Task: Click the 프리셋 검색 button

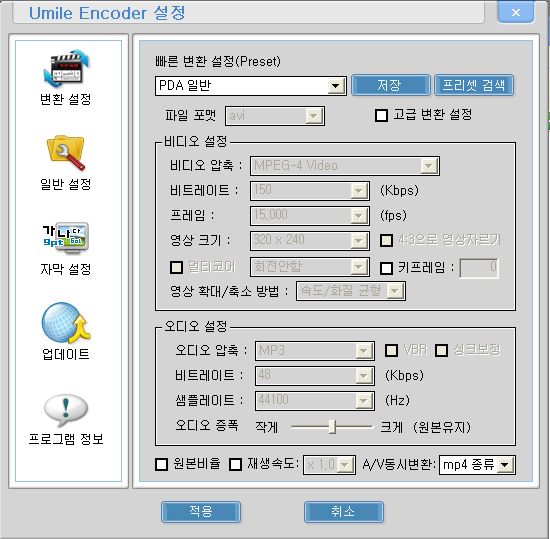Action: pos(474,85)
